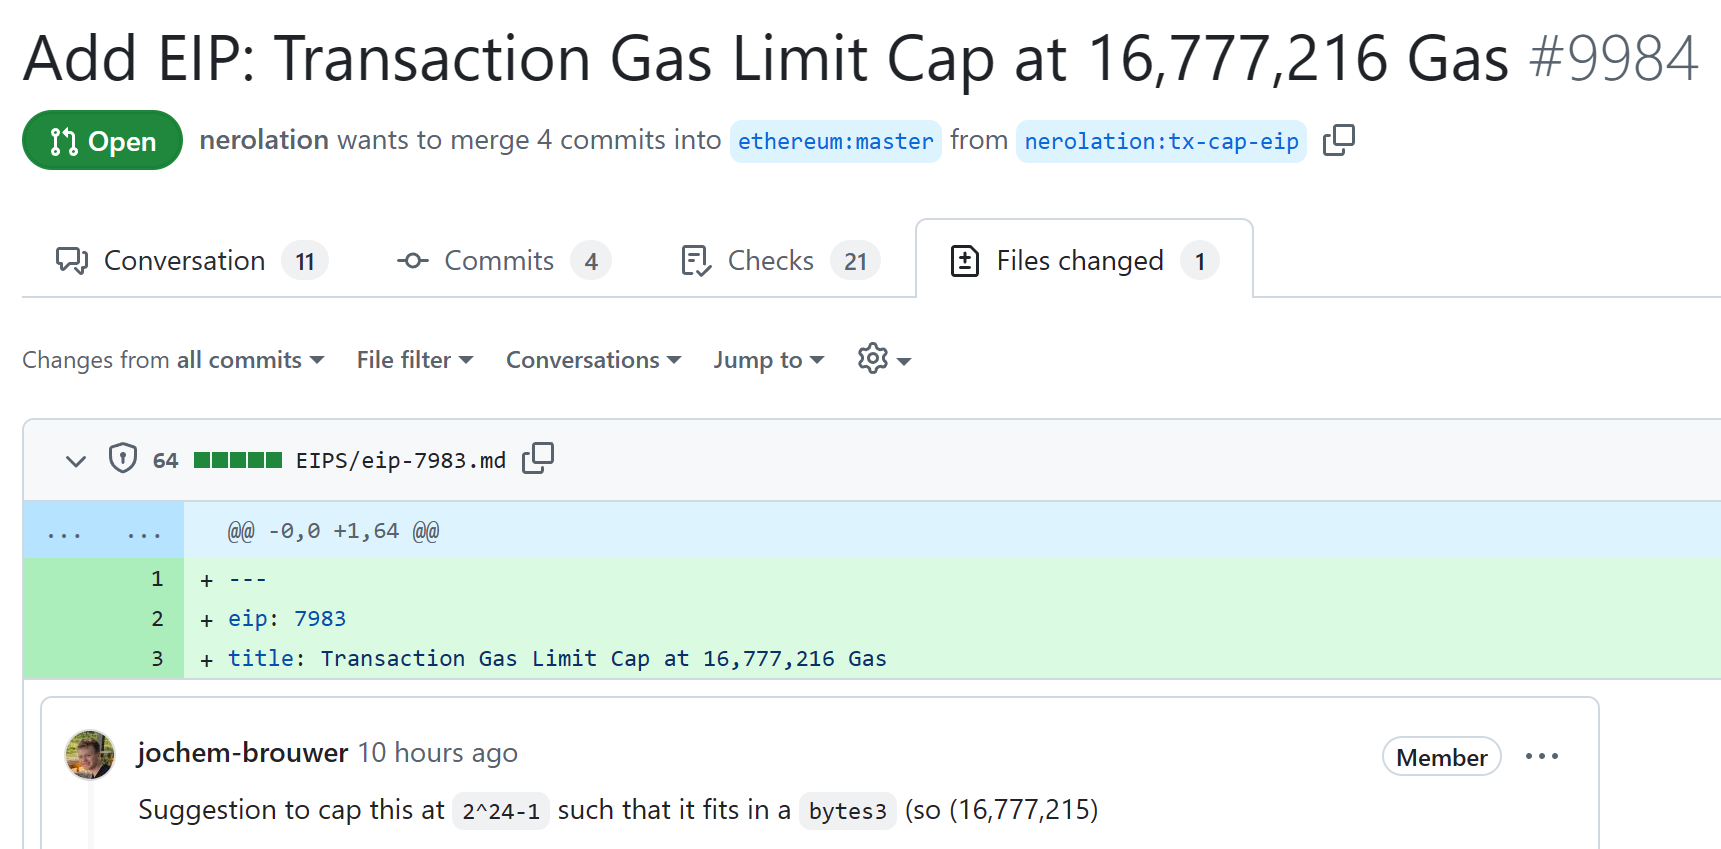Expand the Changes from all commits dropdown
The width and height of the screenshot is (1721, 849).
[173, 360]
